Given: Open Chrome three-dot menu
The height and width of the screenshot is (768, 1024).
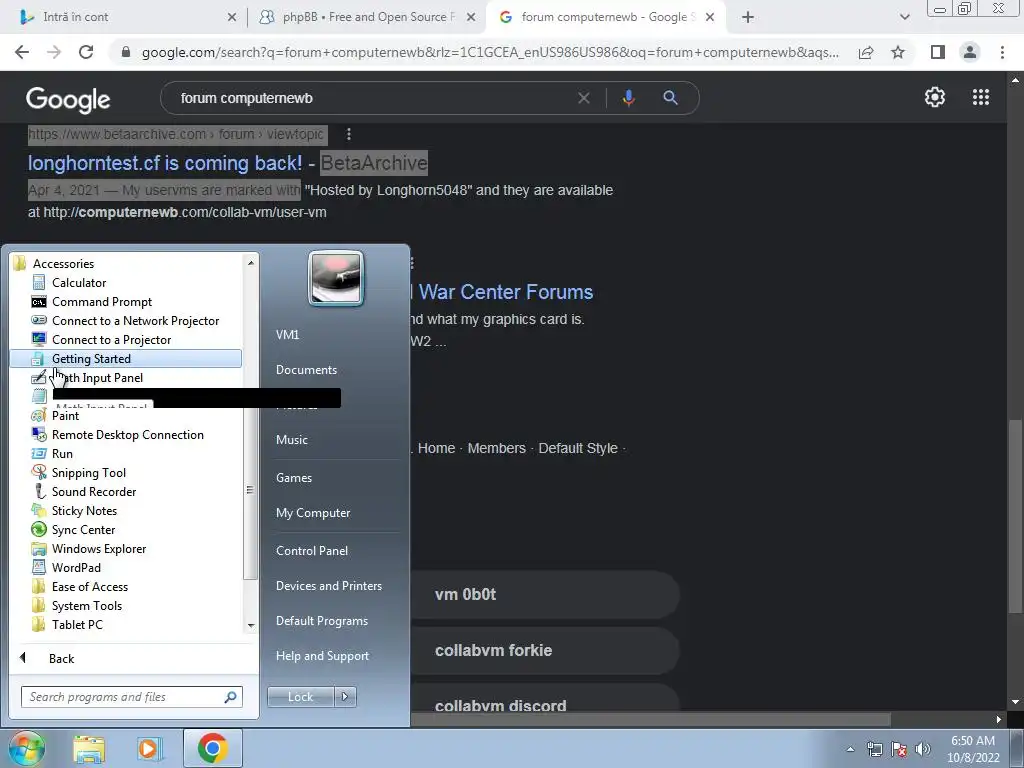Looking at the screenshot, I should pyautogui.click(x=1002, y=52).
